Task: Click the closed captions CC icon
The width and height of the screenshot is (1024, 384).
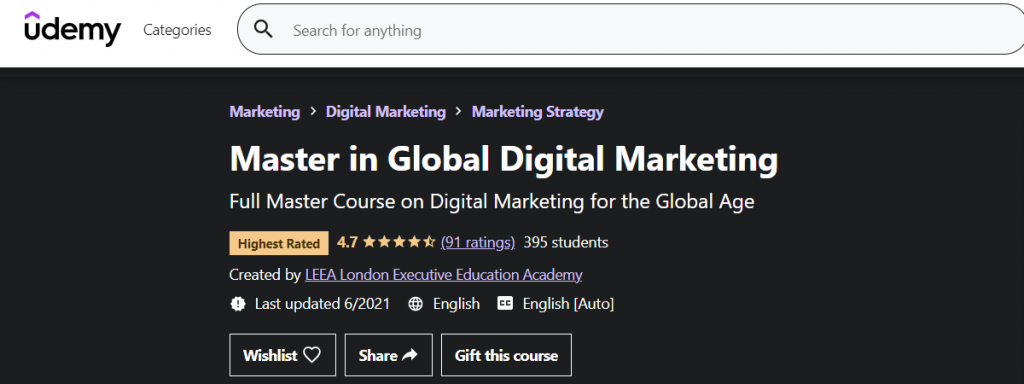Action: coord(505,304)
